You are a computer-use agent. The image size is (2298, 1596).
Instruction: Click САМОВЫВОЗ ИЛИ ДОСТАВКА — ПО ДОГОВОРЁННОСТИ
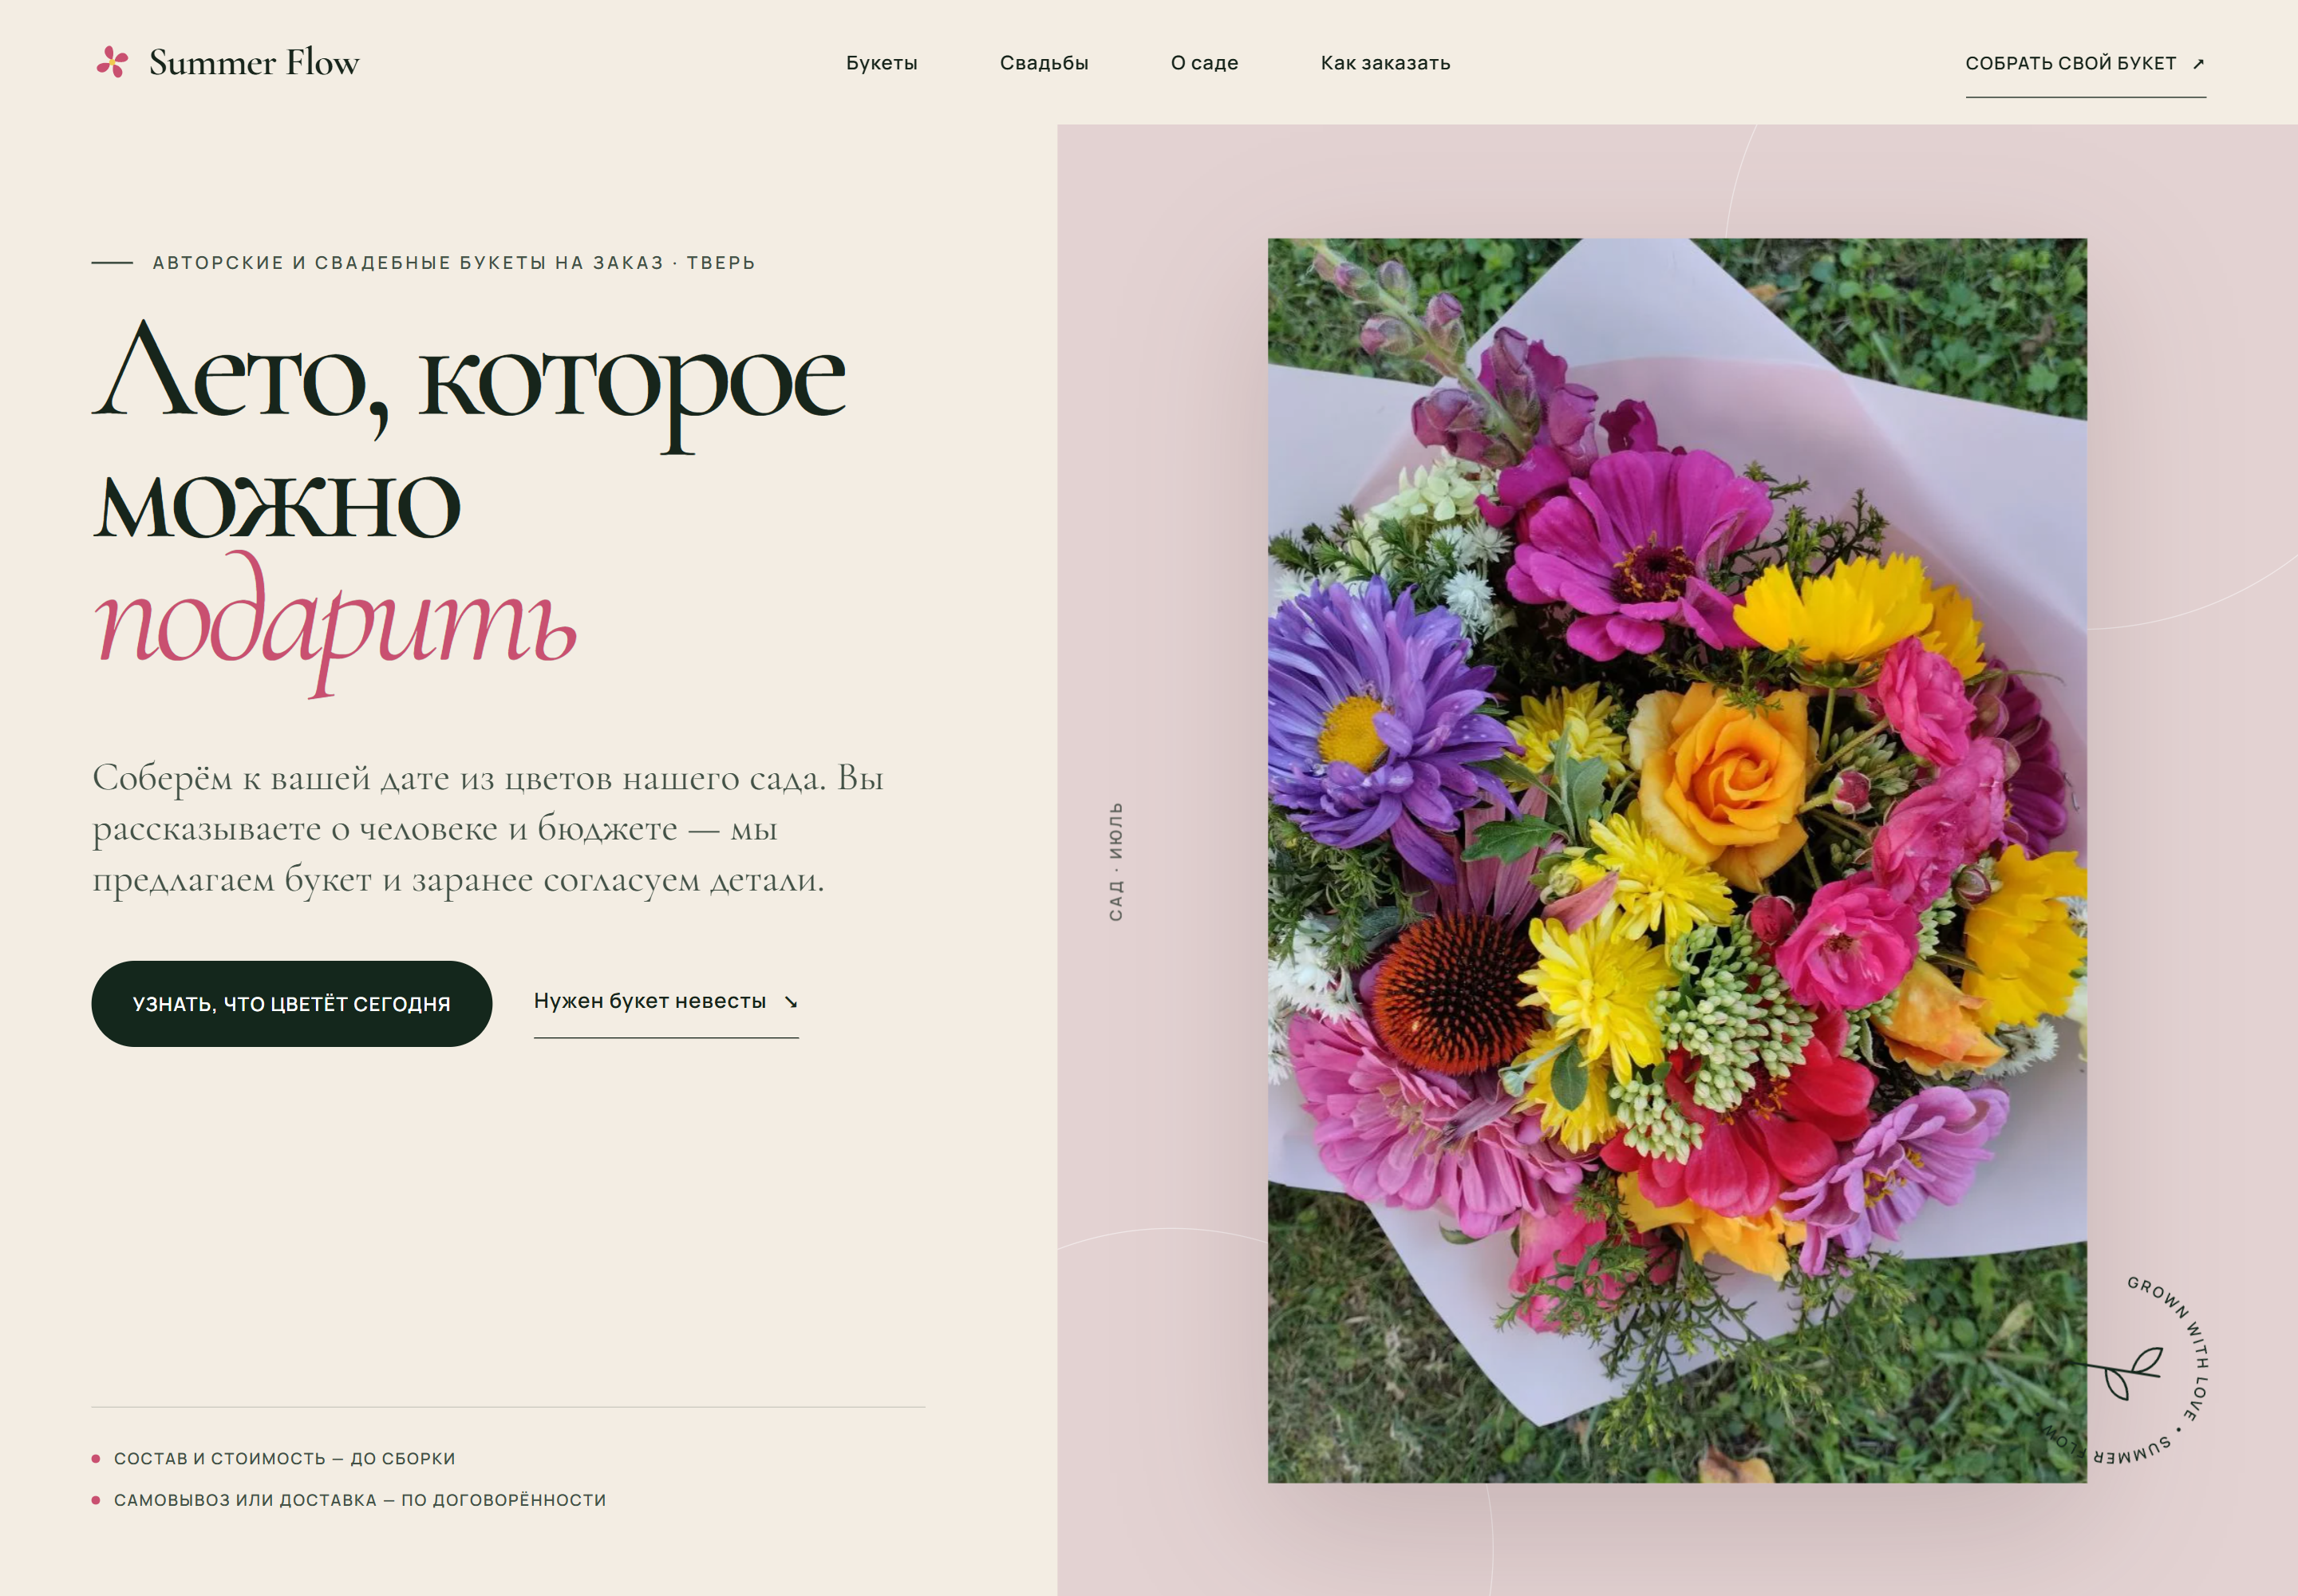360,1499
